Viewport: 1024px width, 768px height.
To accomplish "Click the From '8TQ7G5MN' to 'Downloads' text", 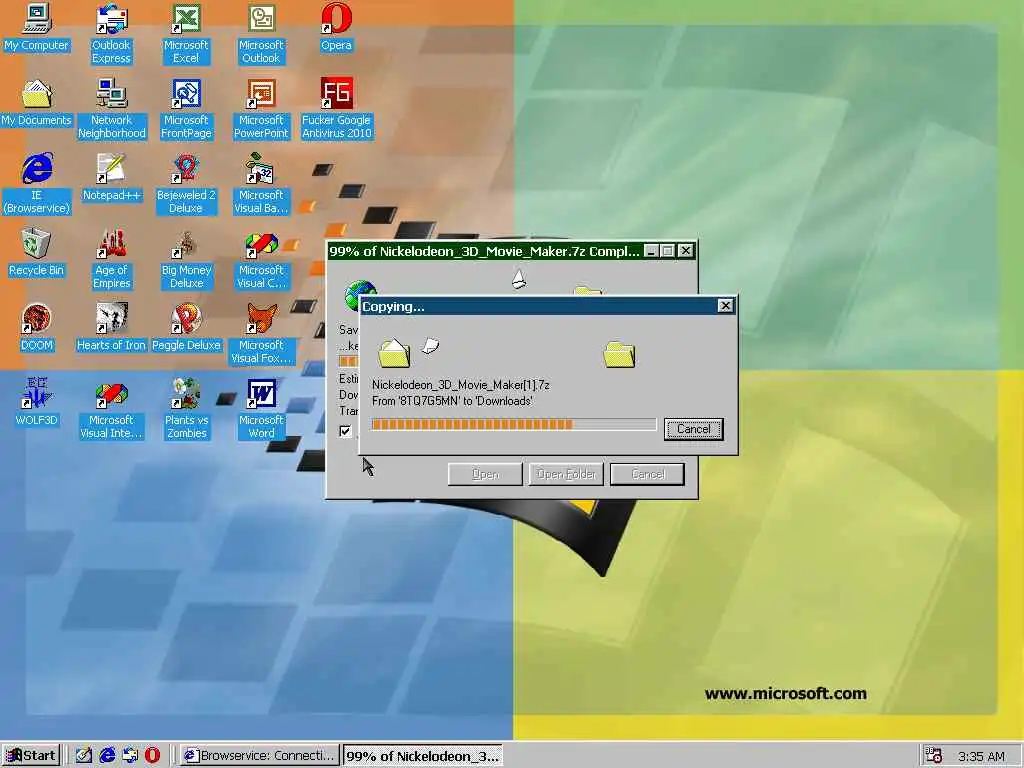I will (452, 401).
